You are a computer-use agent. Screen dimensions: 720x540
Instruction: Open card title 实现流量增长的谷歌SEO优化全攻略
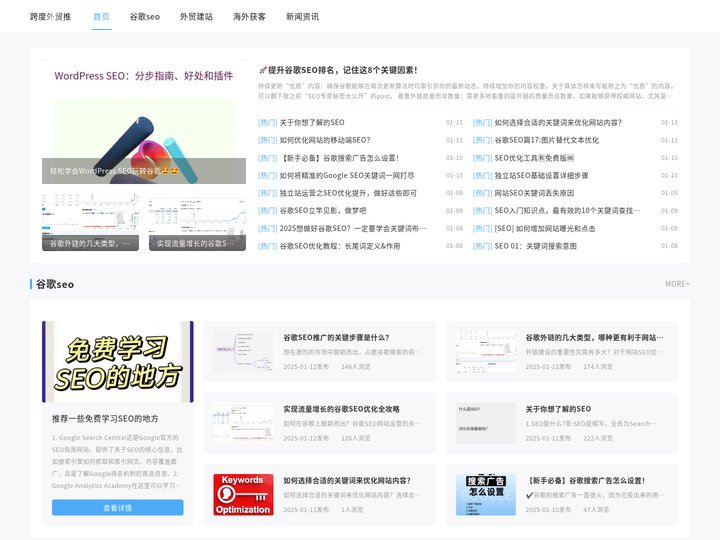click(x=341, y=409)
